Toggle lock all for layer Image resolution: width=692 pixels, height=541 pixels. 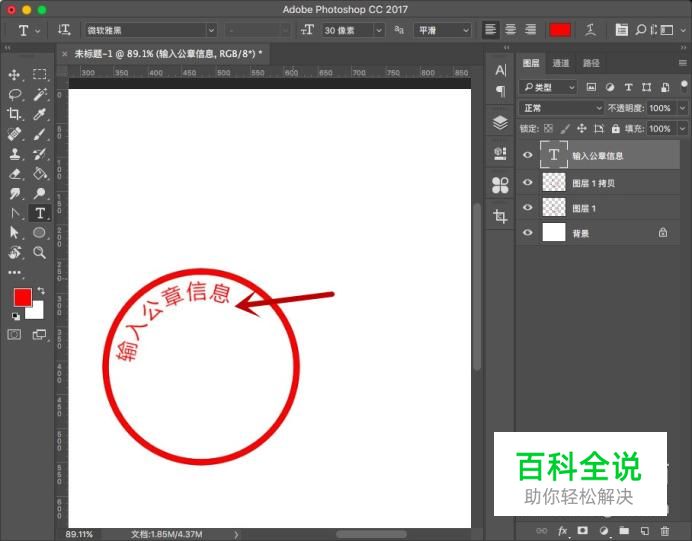(x=615, y=128)
